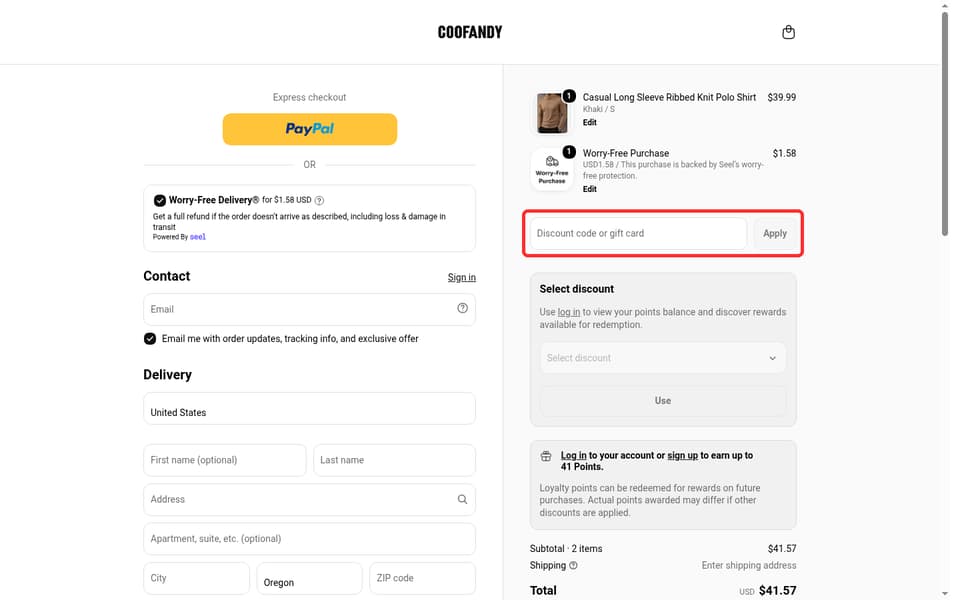
Task: Focus the Last name field
Action: click(394, 460)
